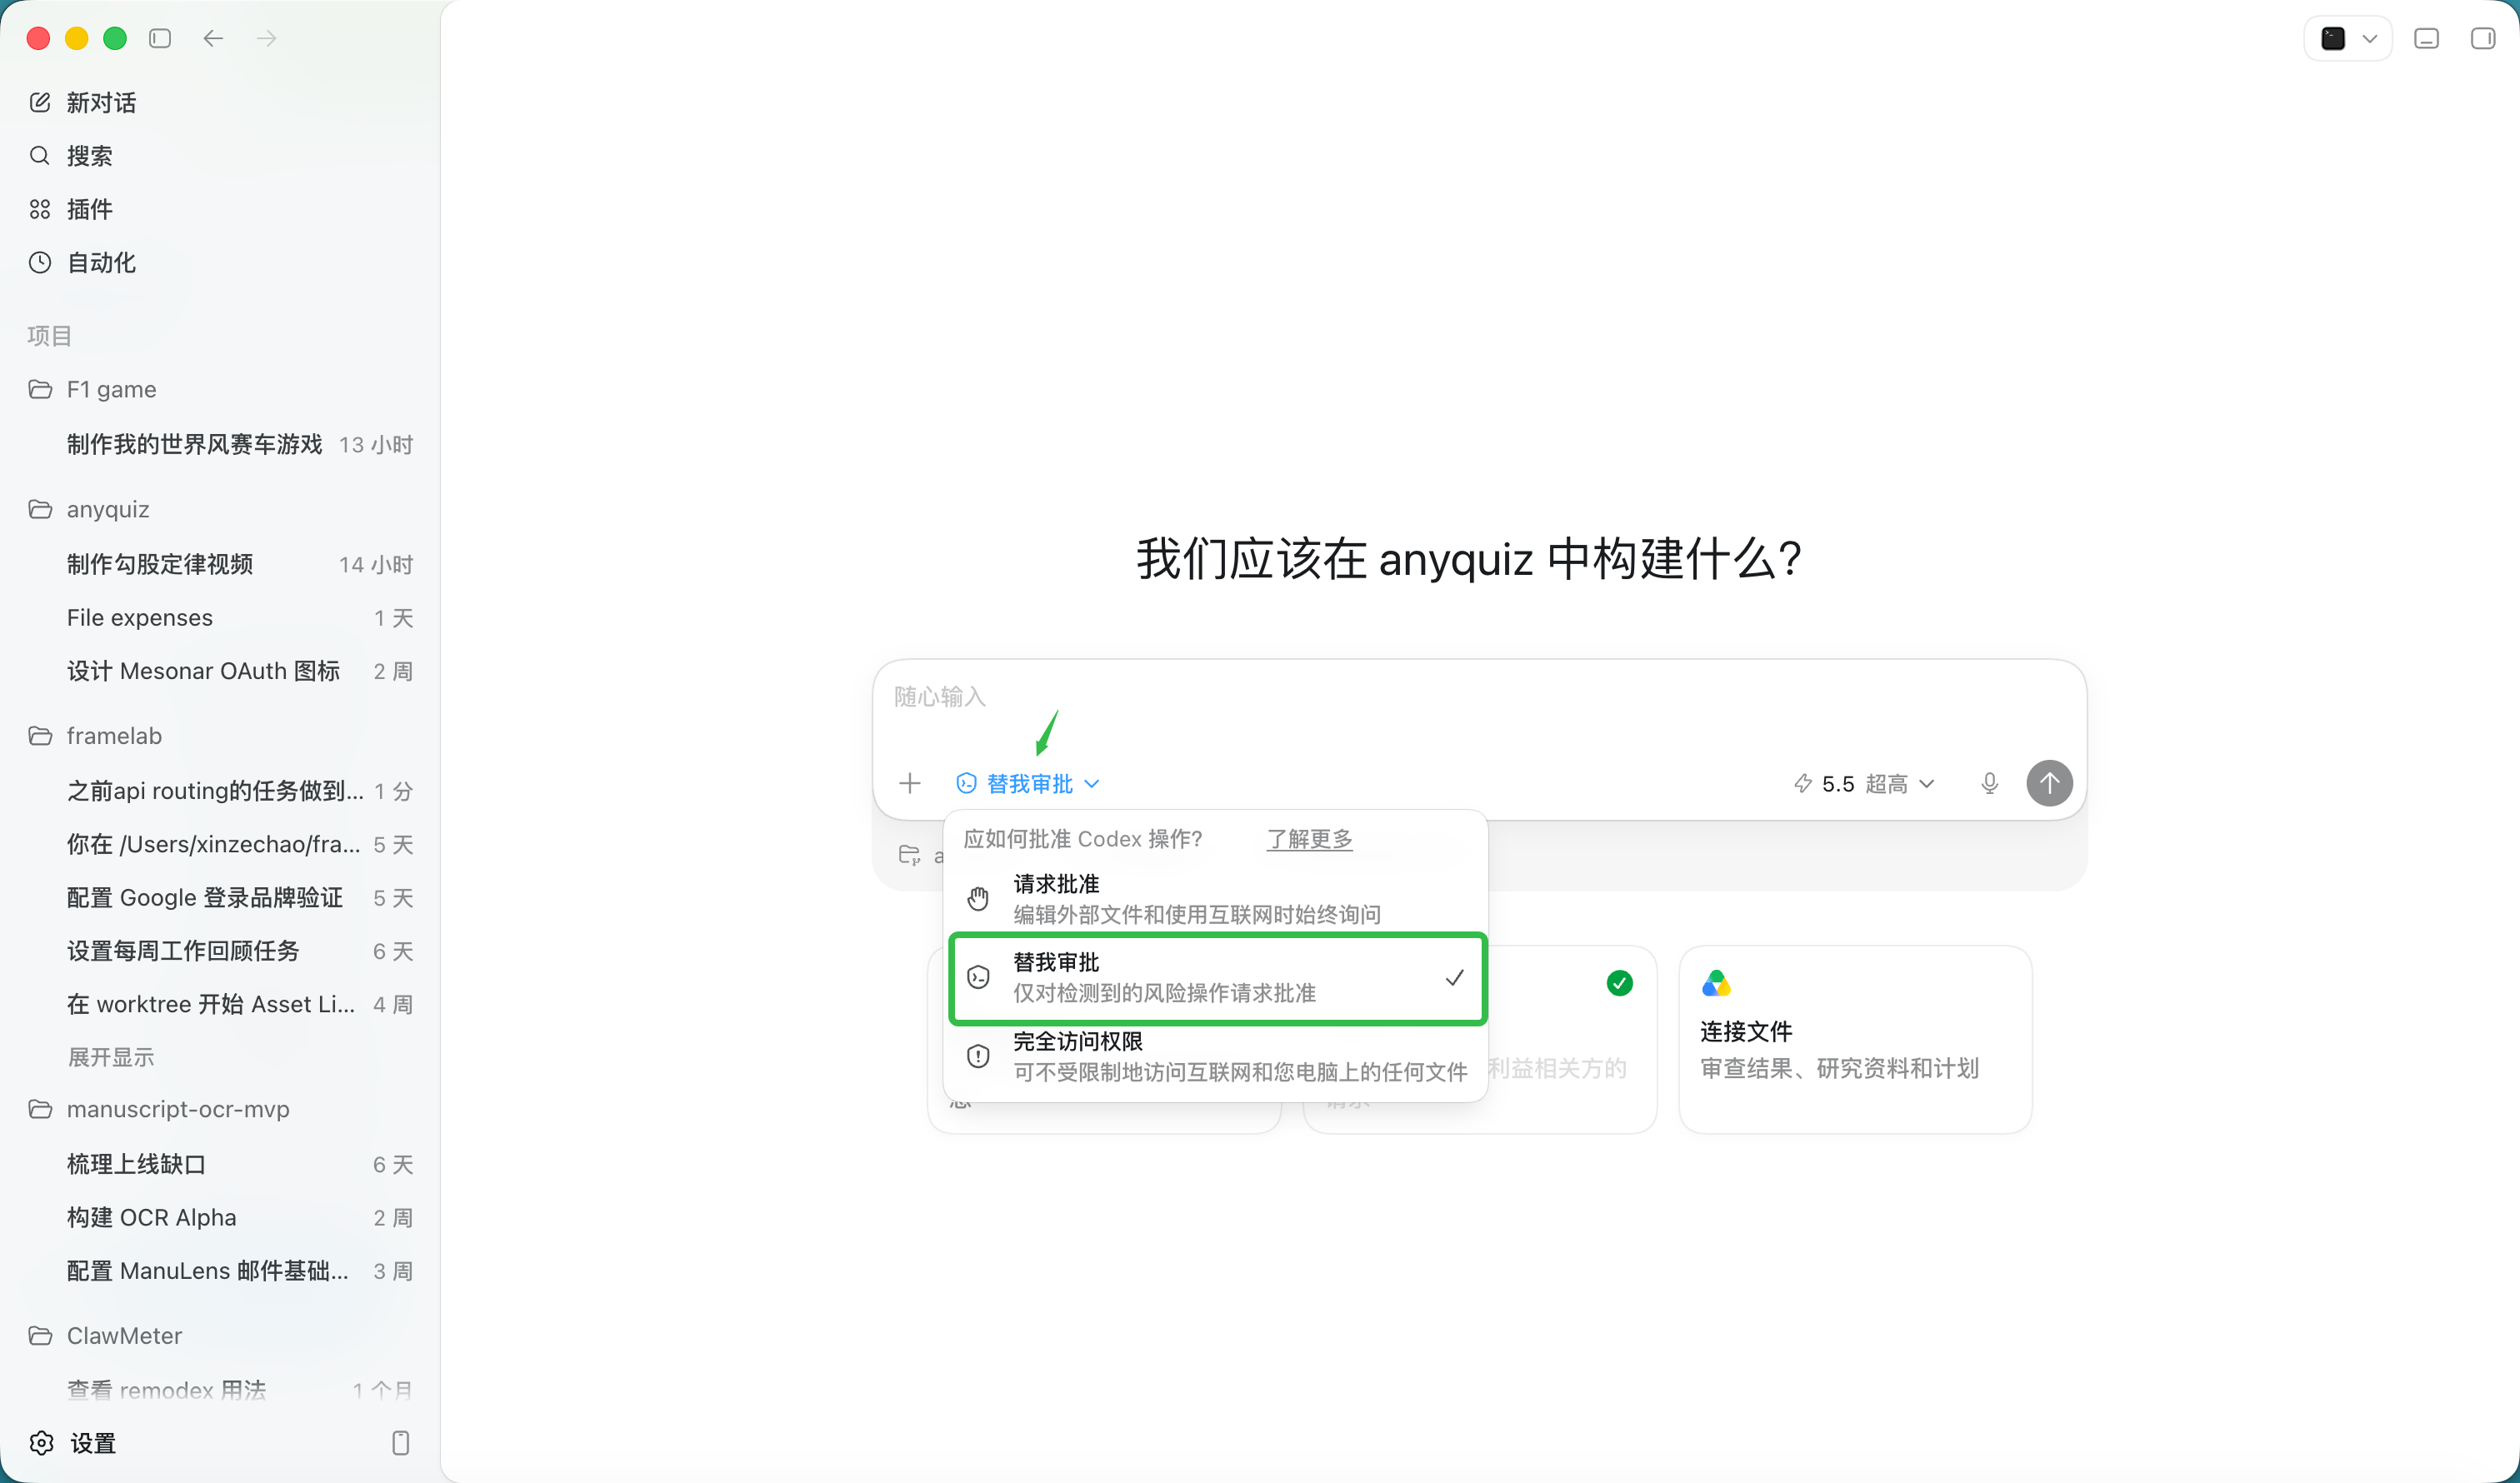Viewport: 2520px width, 1483px height.
Task: Click the Google Drive icon on 连接文件 card
Action: (1716, 984)
